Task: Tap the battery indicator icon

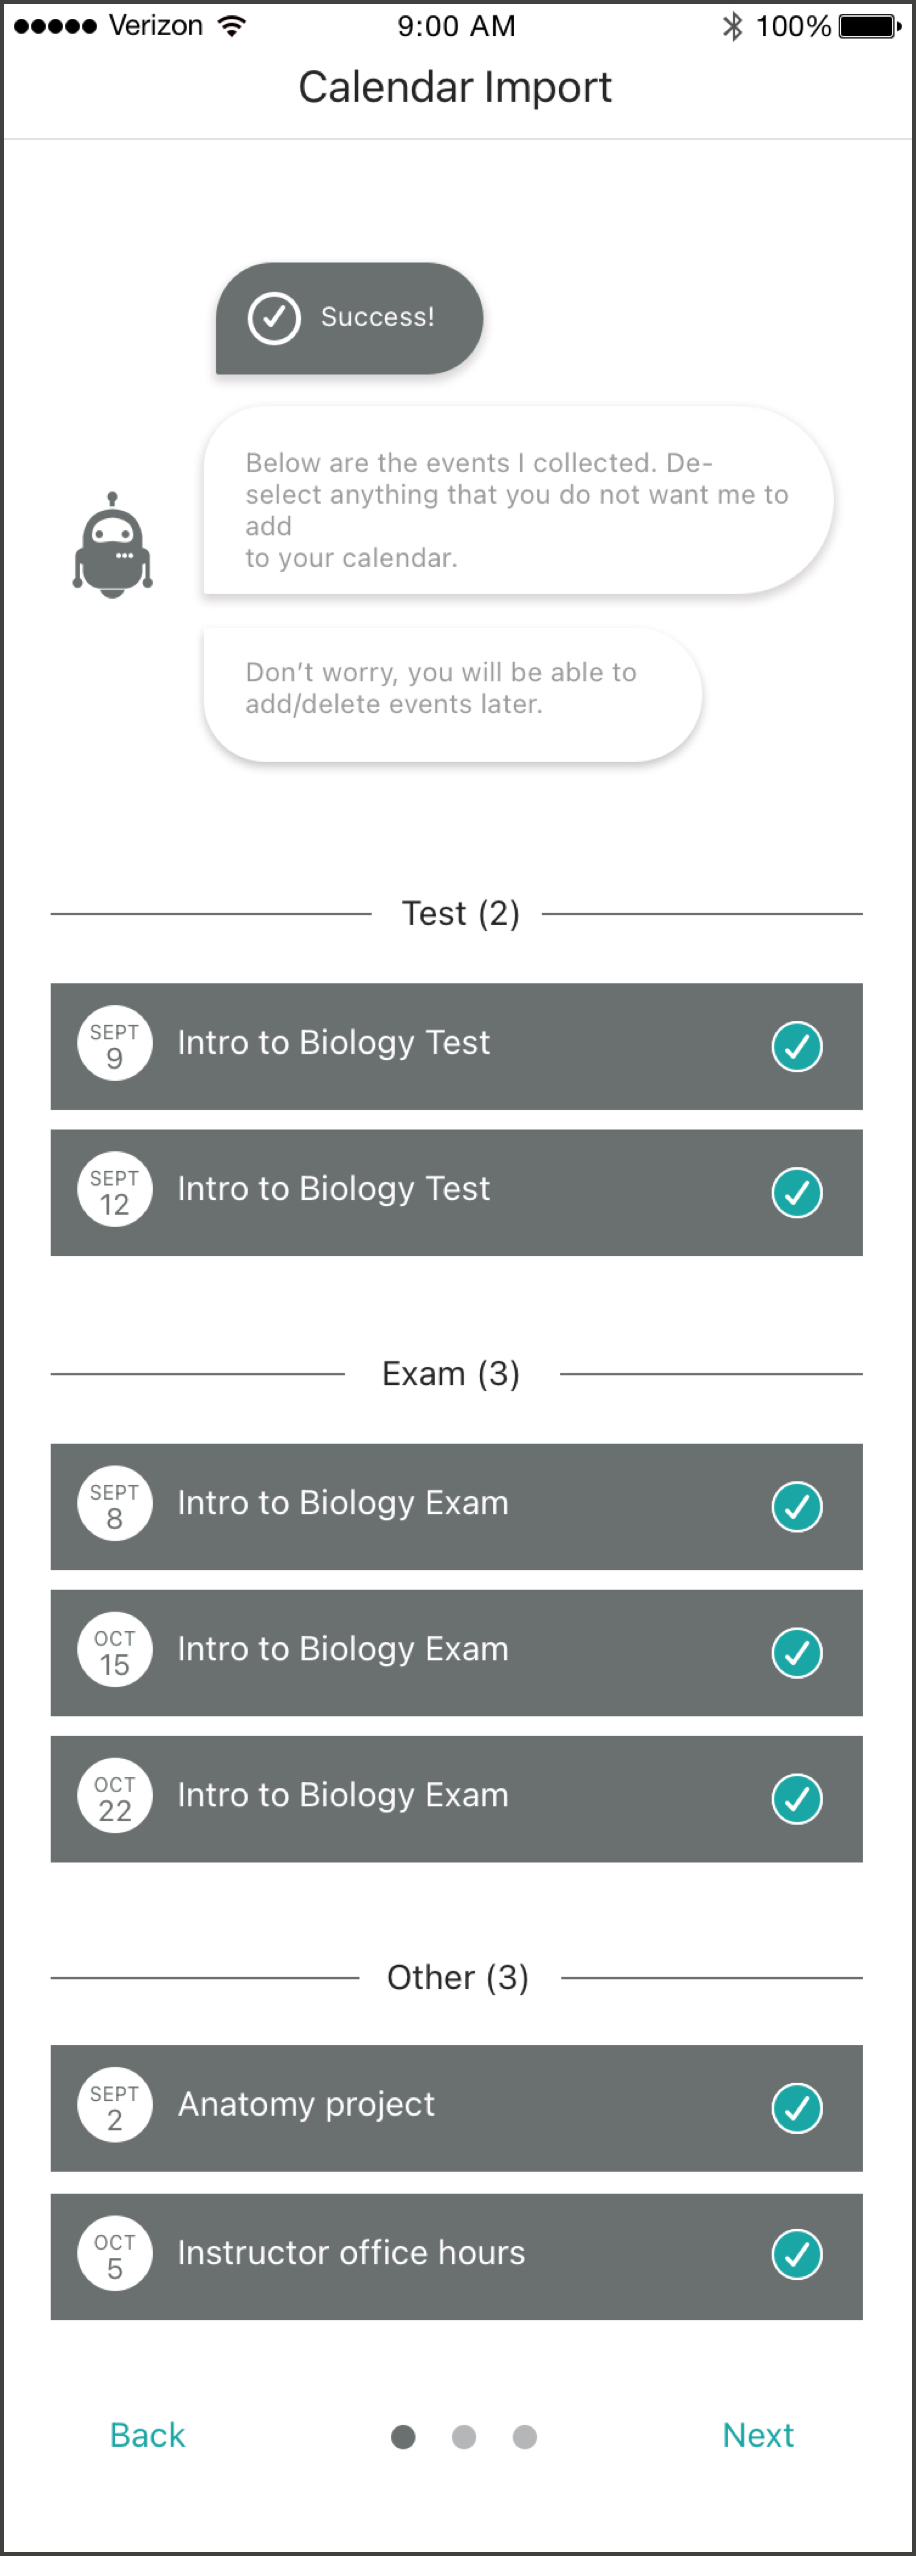Action: pyautogui.click(x=869, y=26)
